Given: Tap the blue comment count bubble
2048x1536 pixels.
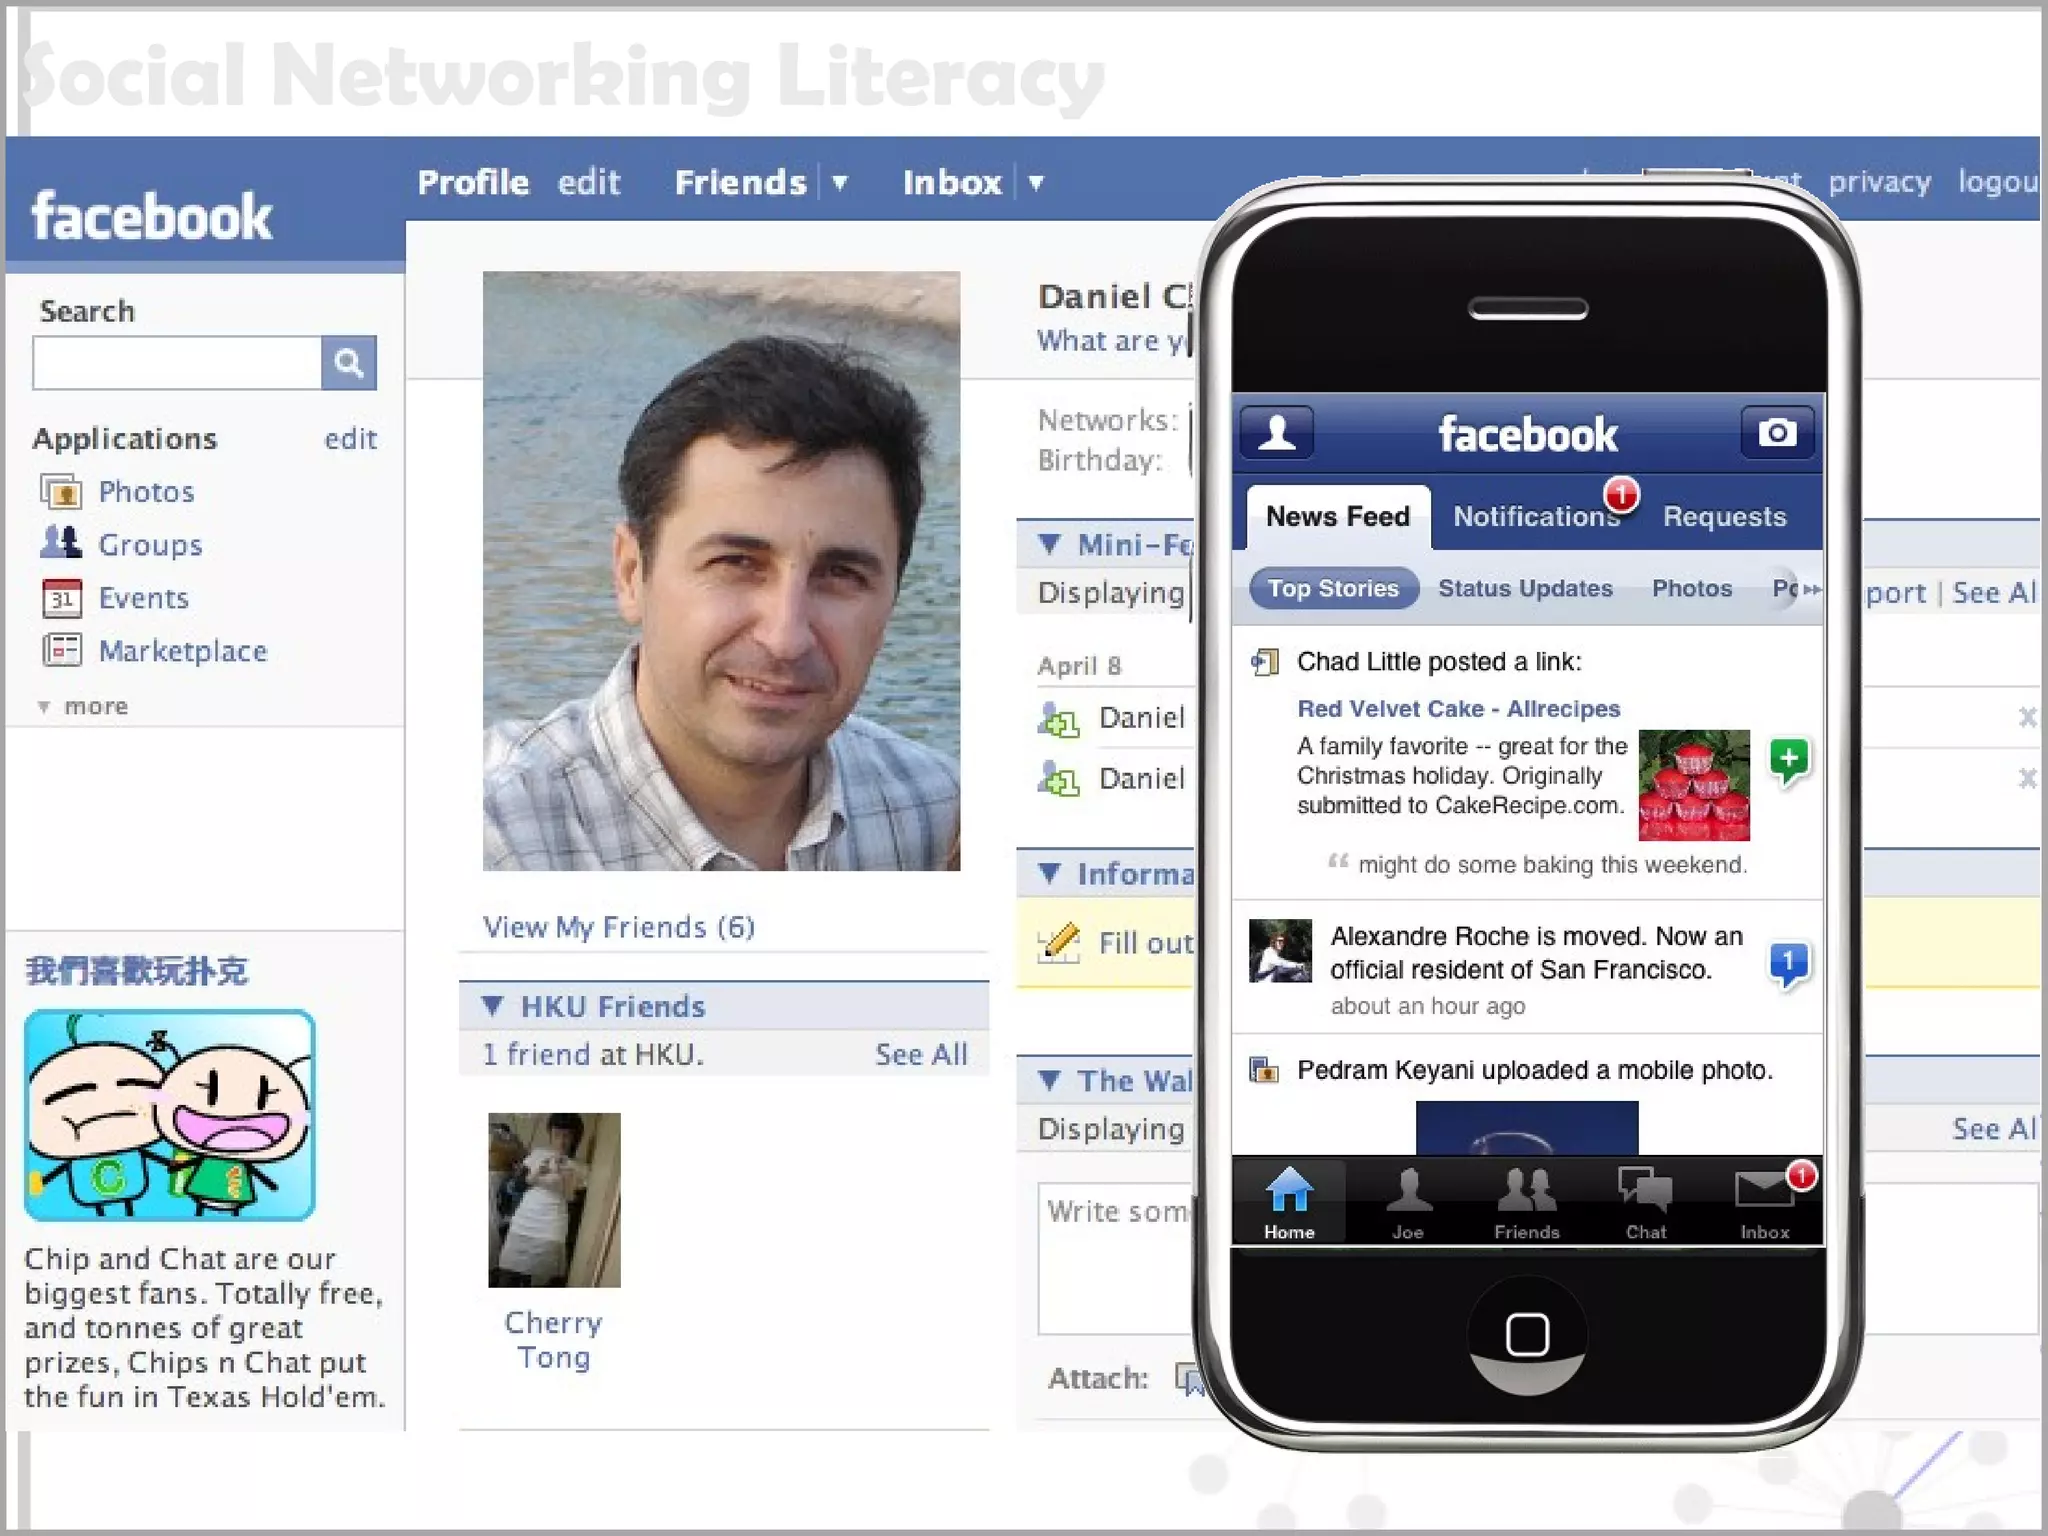Looking at the screenshot, I should 1789,964.
